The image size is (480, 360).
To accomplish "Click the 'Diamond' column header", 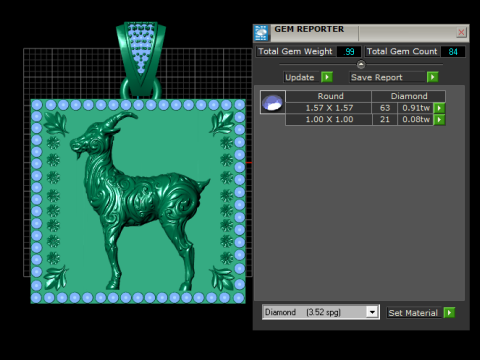I will coord(409,96).
